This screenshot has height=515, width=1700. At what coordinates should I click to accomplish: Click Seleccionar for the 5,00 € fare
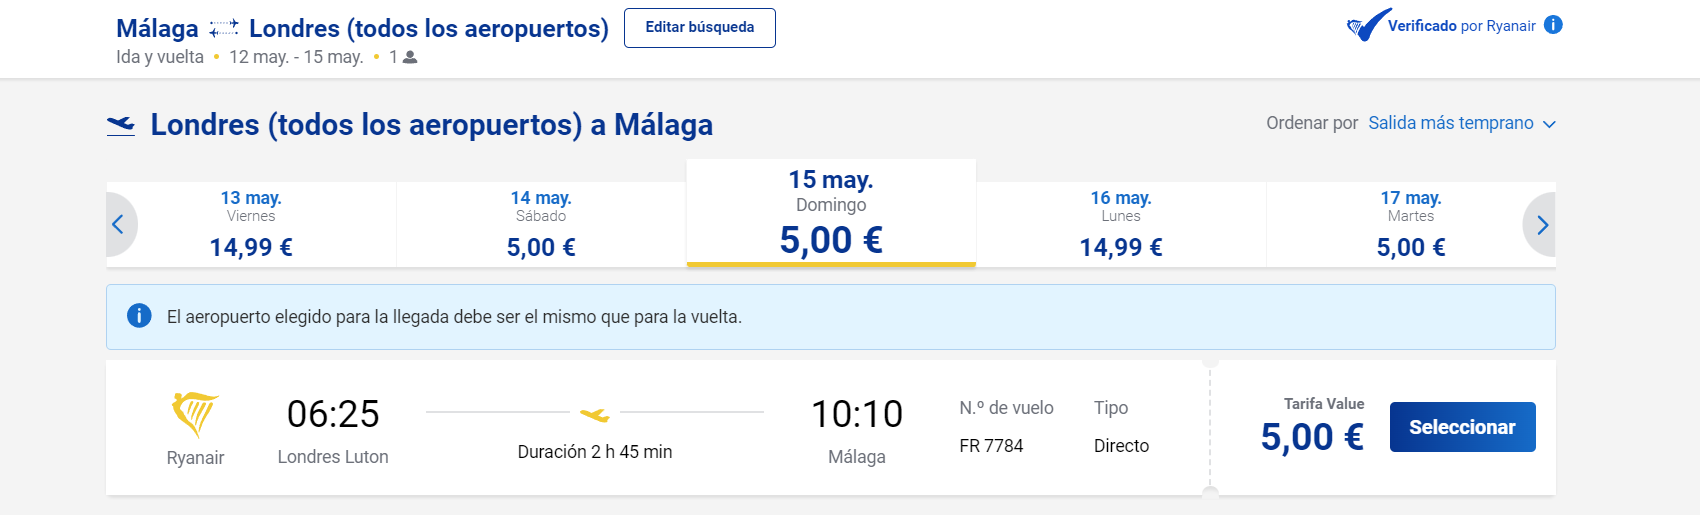click(x=1463, y=427)
